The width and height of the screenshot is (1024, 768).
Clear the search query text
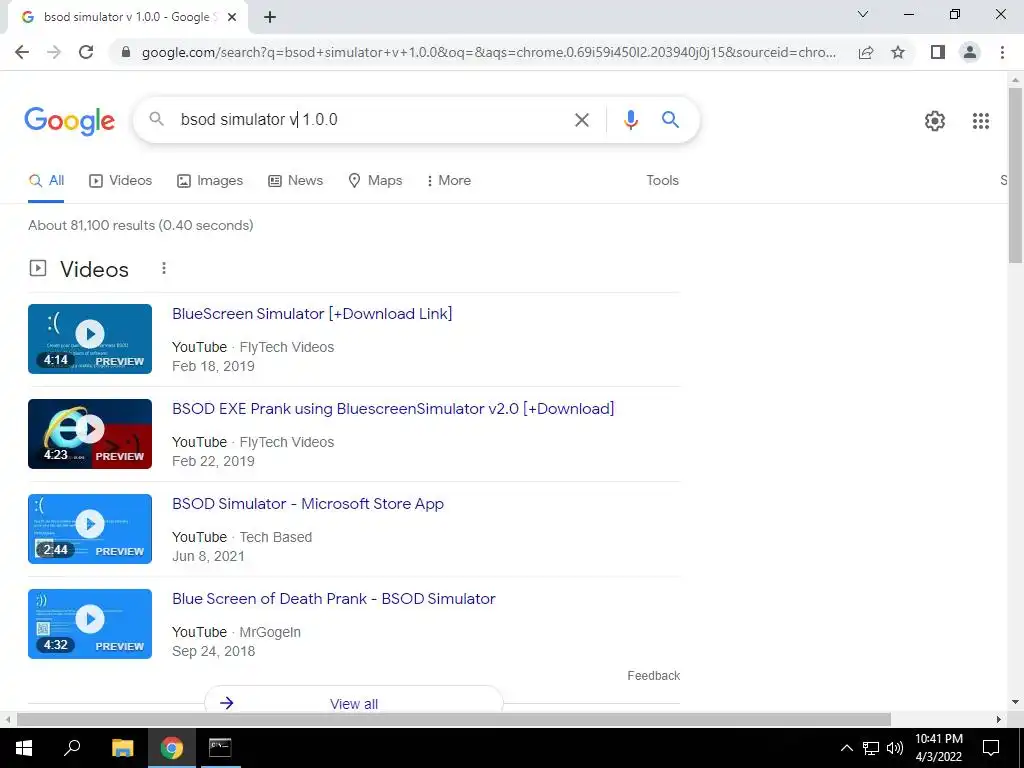tap(581, 120)
